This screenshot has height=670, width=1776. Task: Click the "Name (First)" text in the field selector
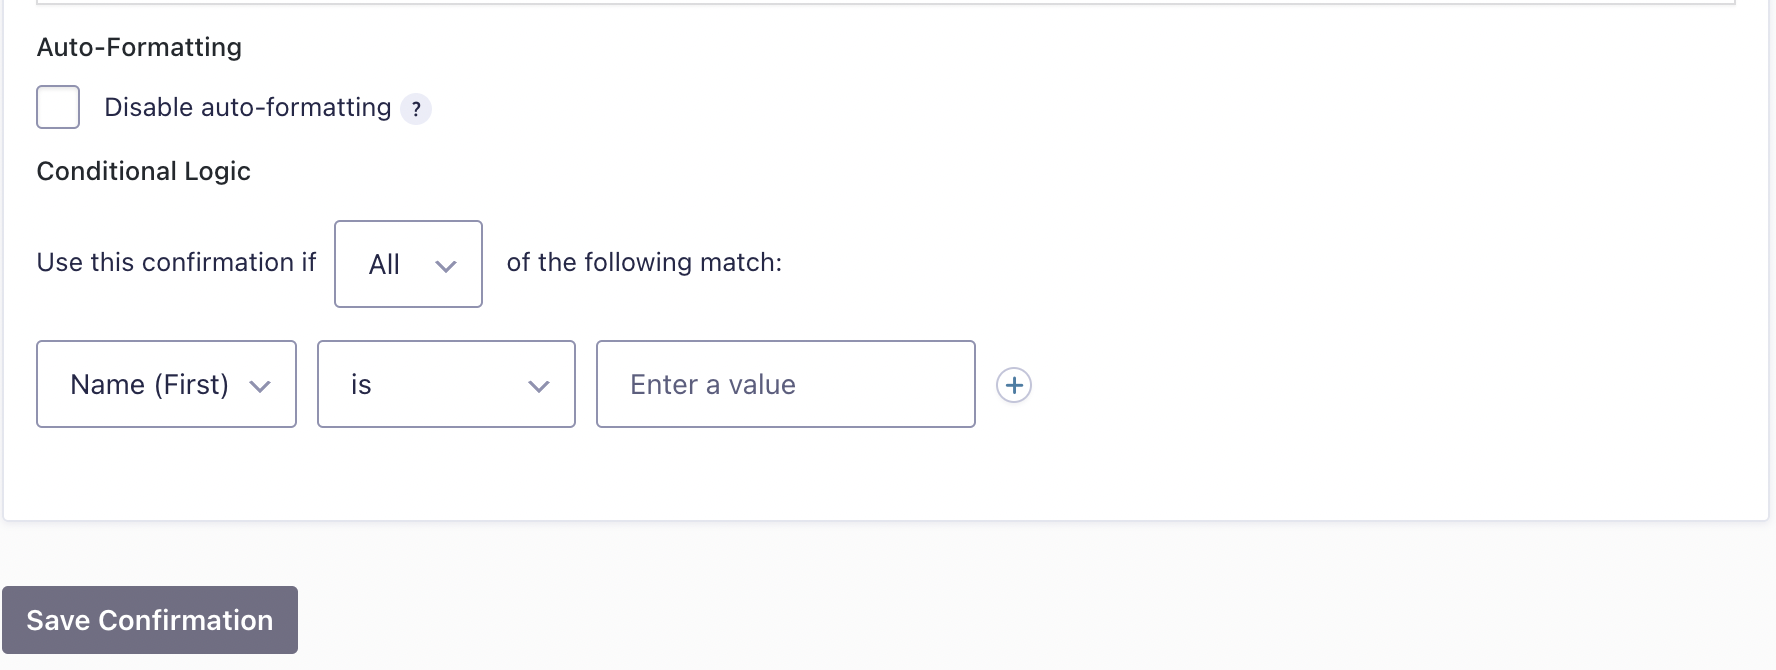149,385
